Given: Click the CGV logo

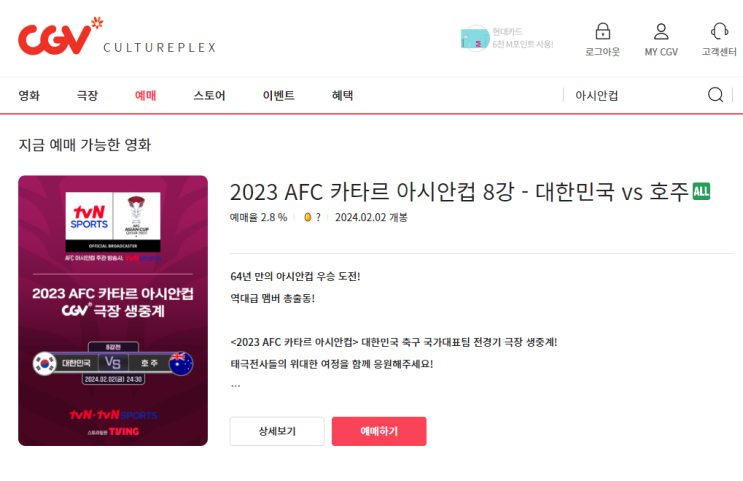Looking at the screenshot, I should pos(60,36).
